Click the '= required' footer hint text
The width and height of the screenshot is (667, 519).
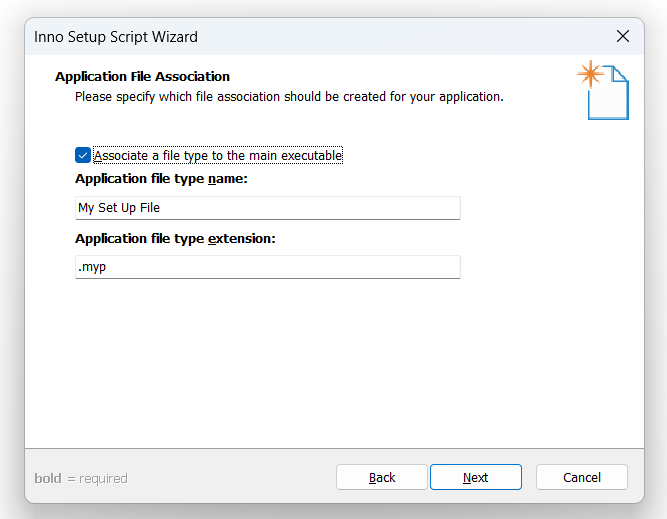click(x=97, y=479)
